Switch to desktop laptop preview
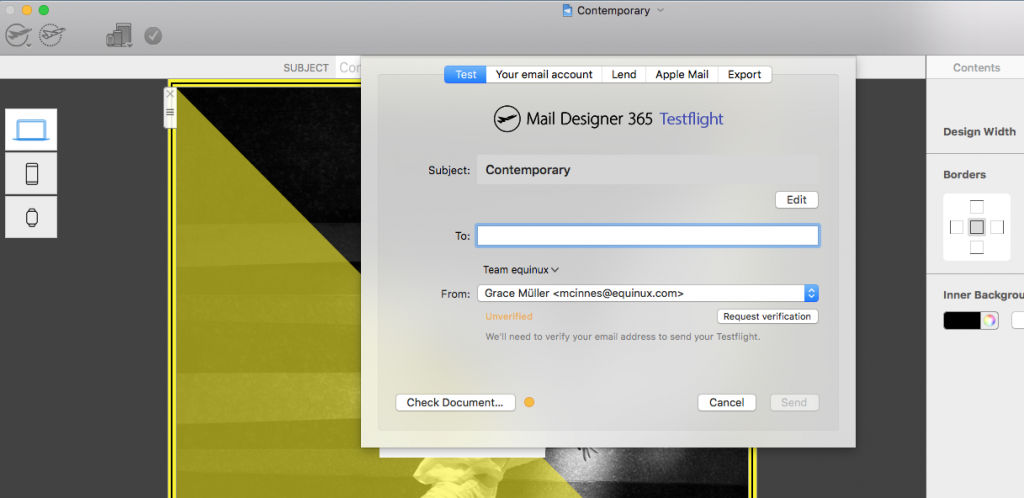Image resolution: width=1024 pixels, height=498 pixels. (31, 130)
